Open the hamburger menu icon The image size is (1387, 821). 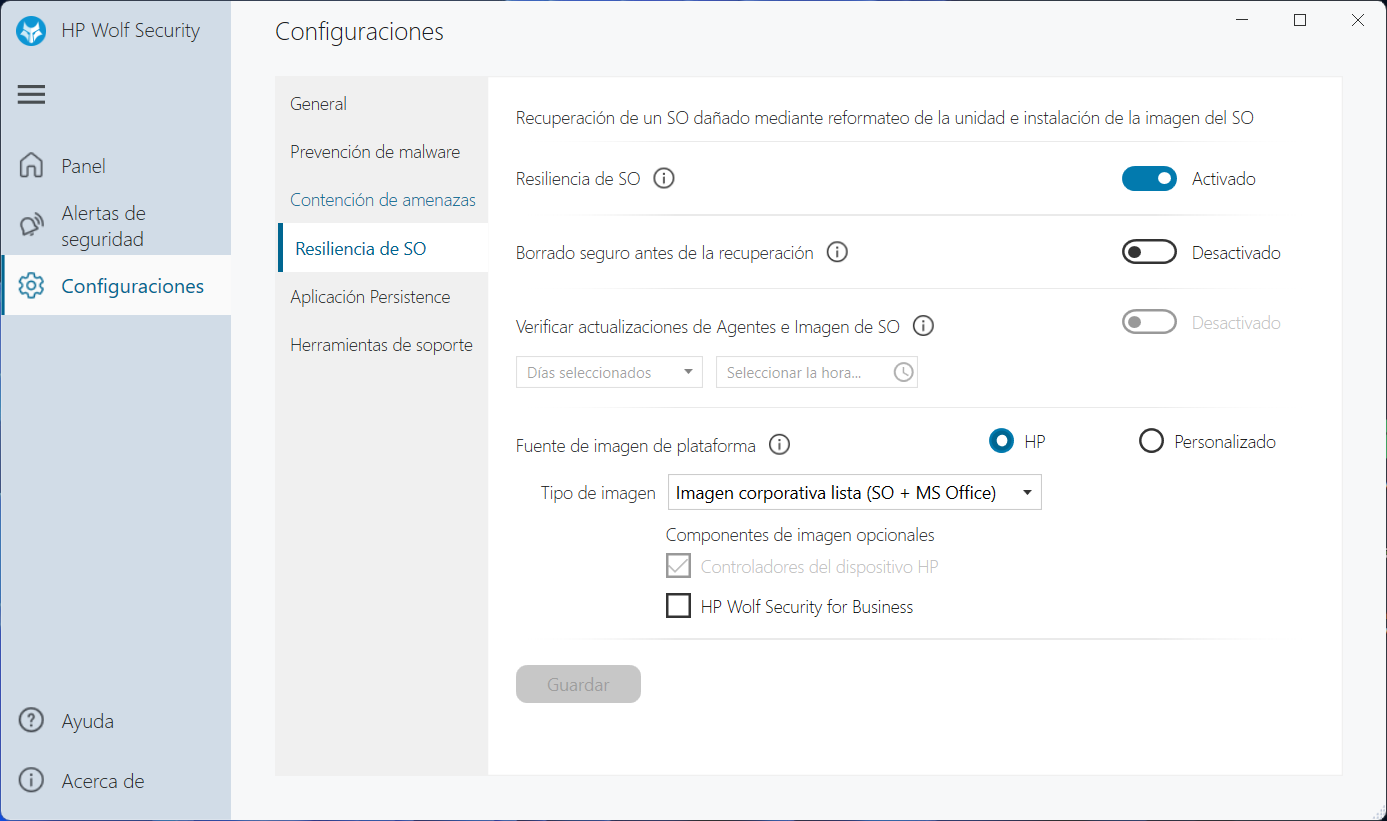[31, 95]
